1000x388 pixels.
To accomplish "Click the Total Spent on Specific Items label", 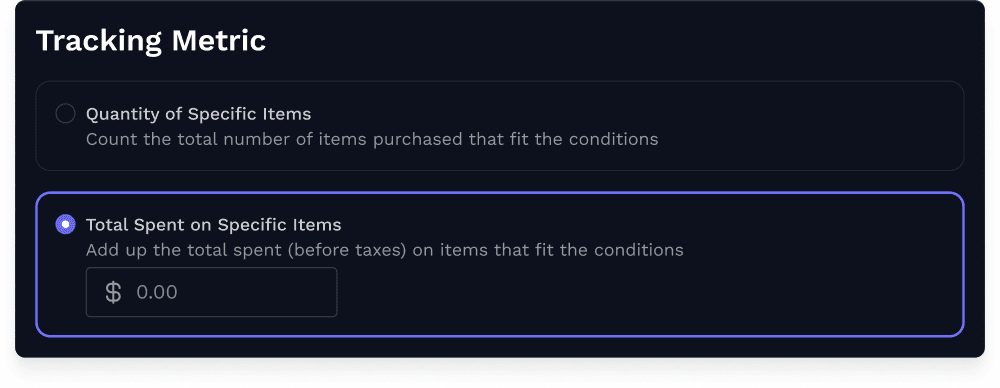I will pos(214,225).
